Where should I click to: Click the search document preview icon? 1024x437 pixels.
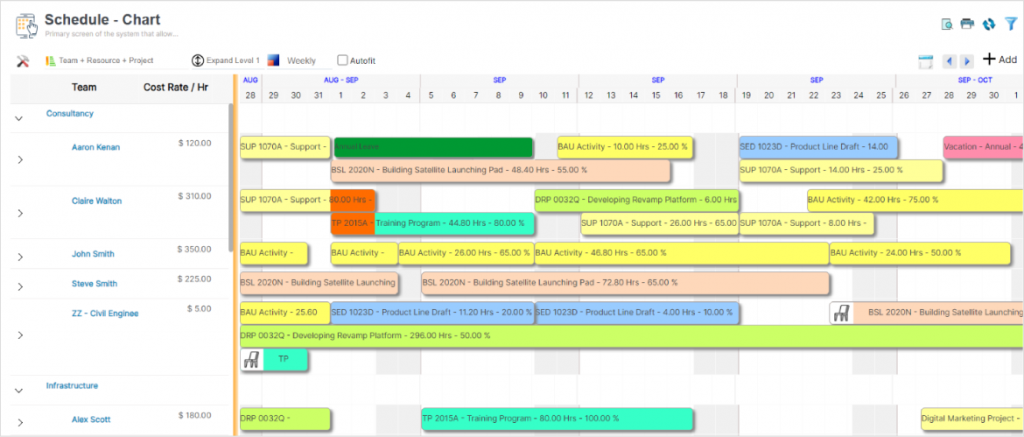946,24
